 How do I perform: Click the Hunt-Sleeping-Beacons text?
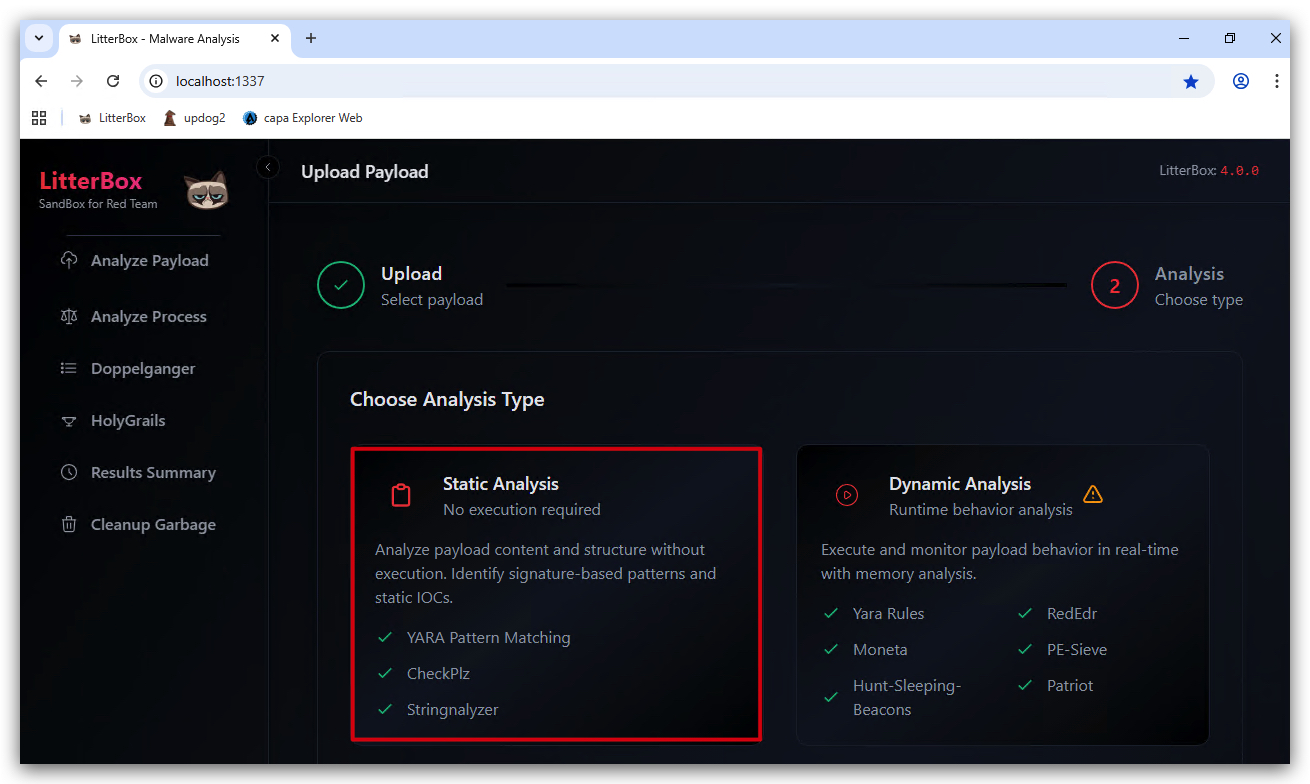tap(907, 698)
